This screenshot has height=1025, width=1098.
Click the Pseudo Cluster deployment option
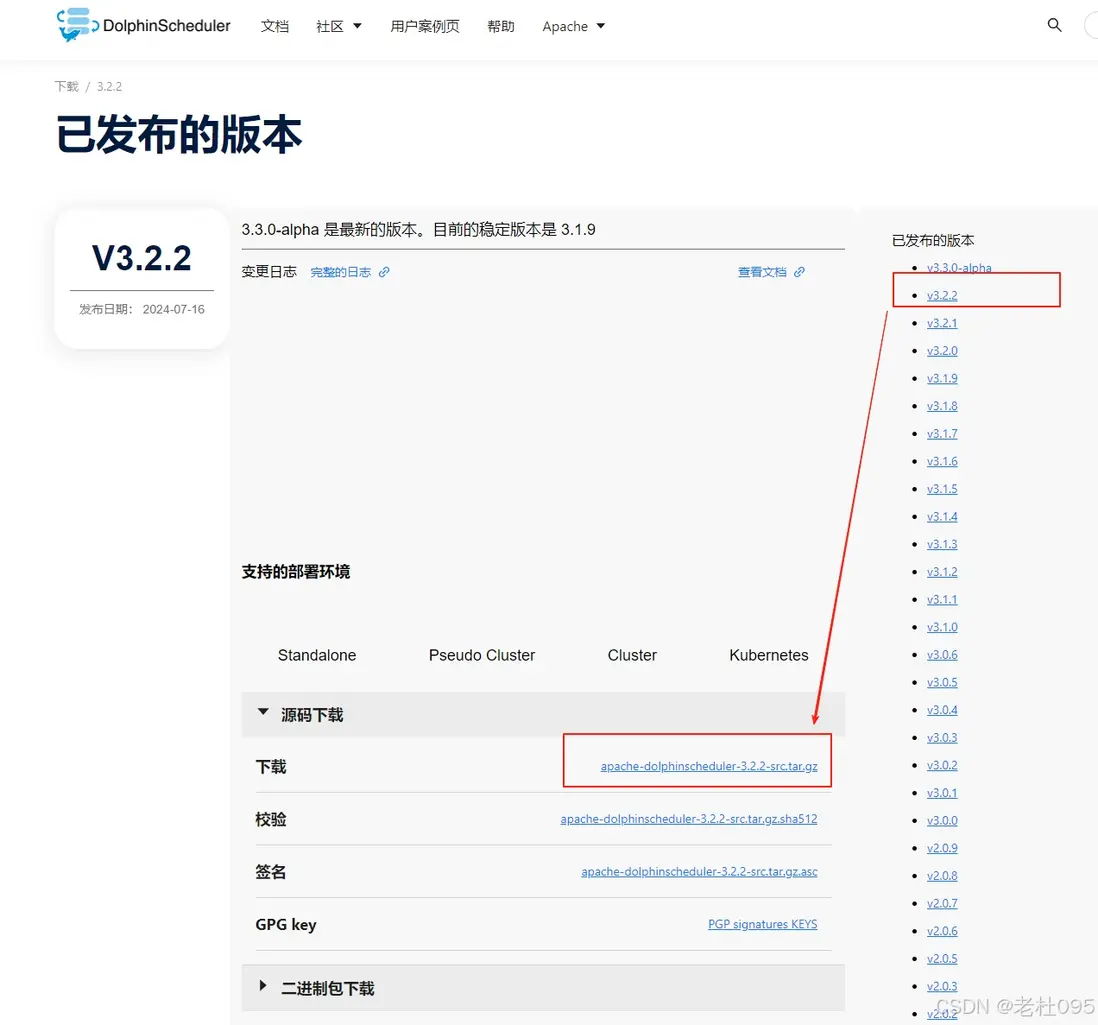(x=482, y=655)
